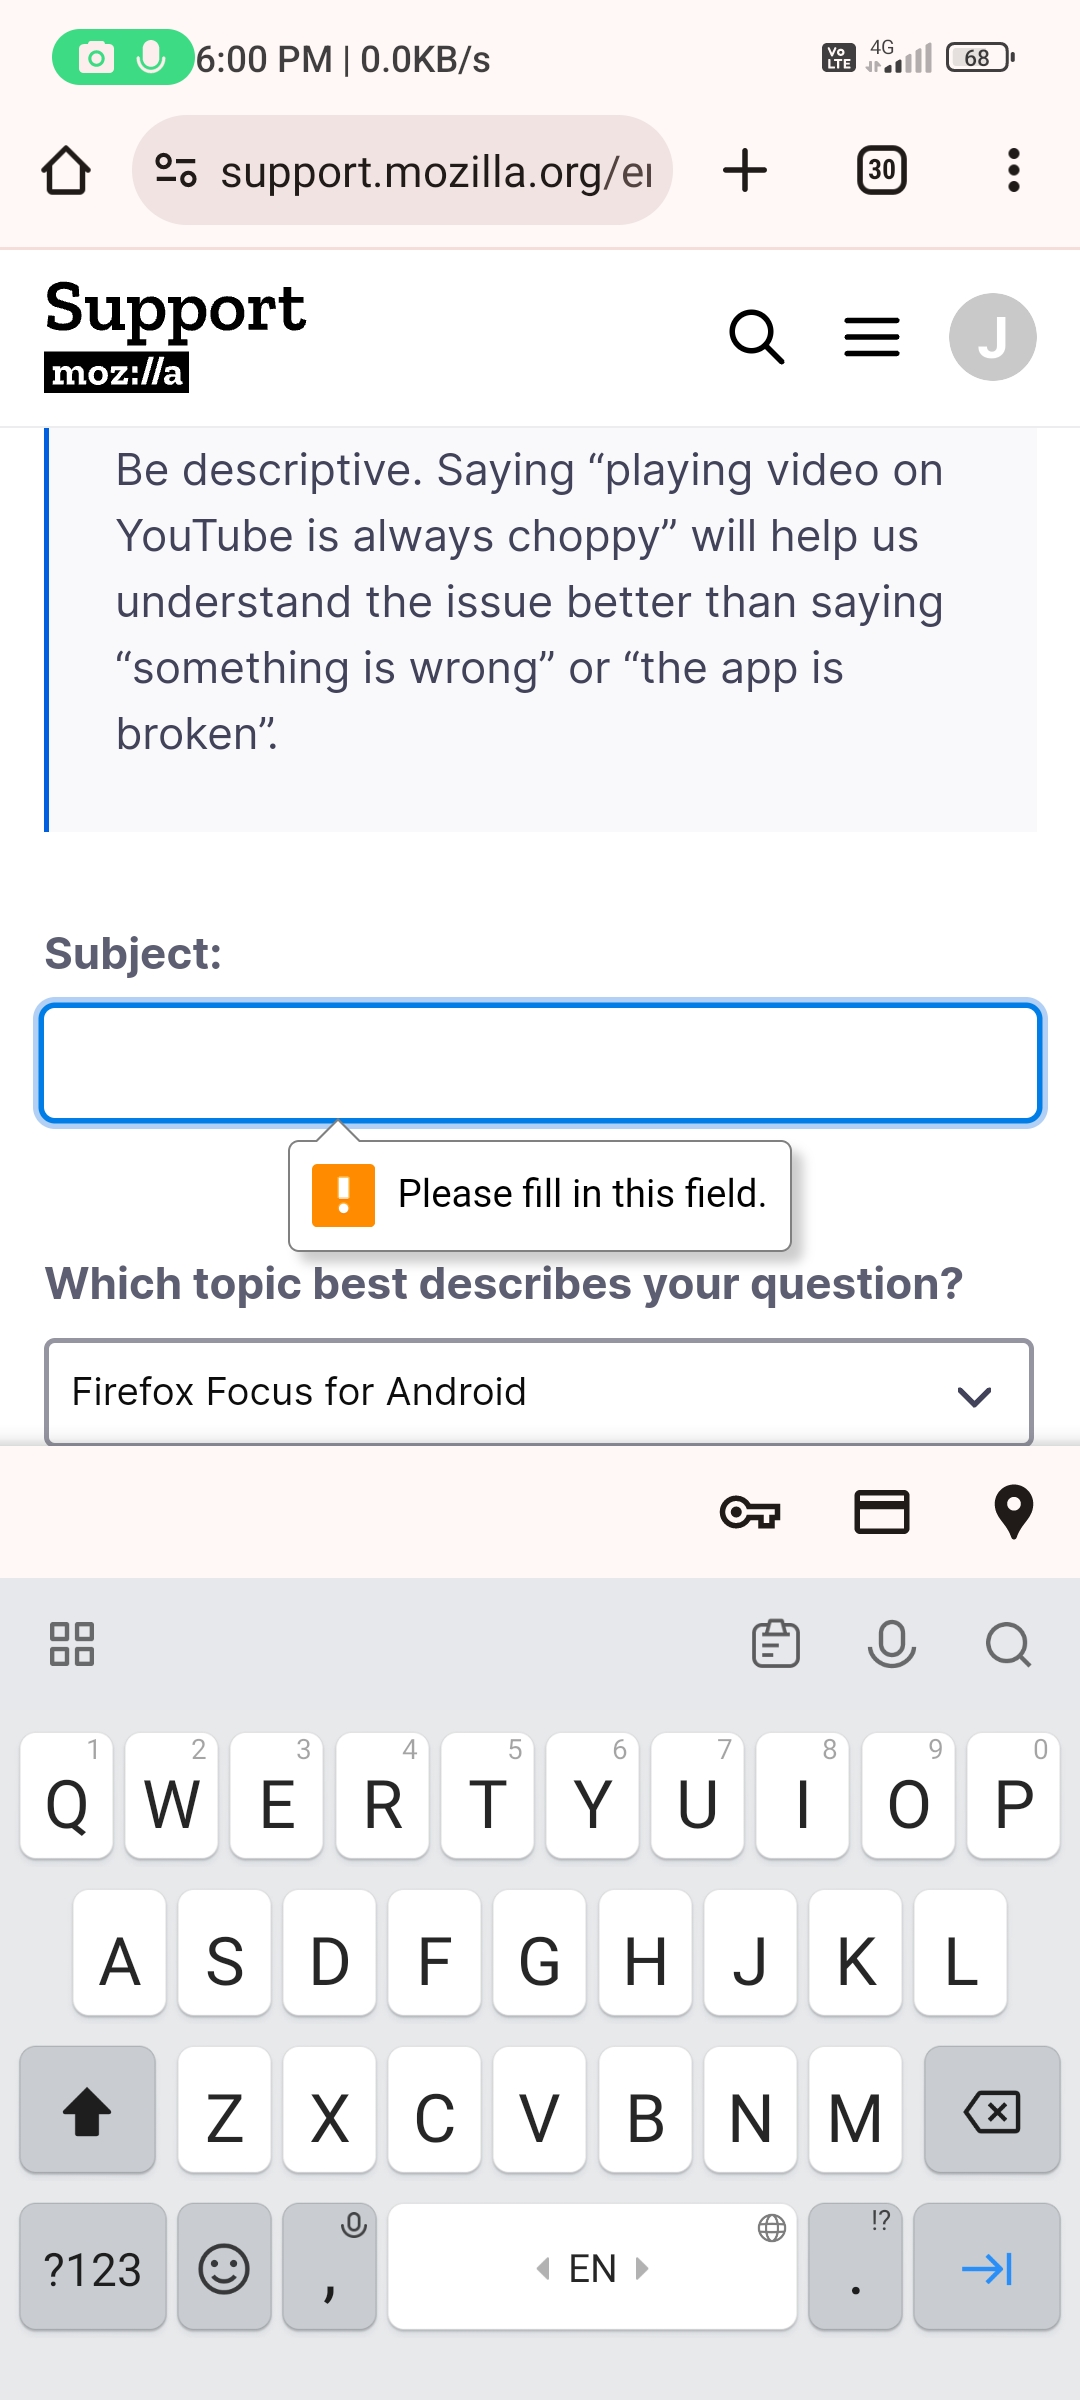1080x2400 pixels.
Task: Open the emoji keyboard panel
Action: tap(224, 2267)
